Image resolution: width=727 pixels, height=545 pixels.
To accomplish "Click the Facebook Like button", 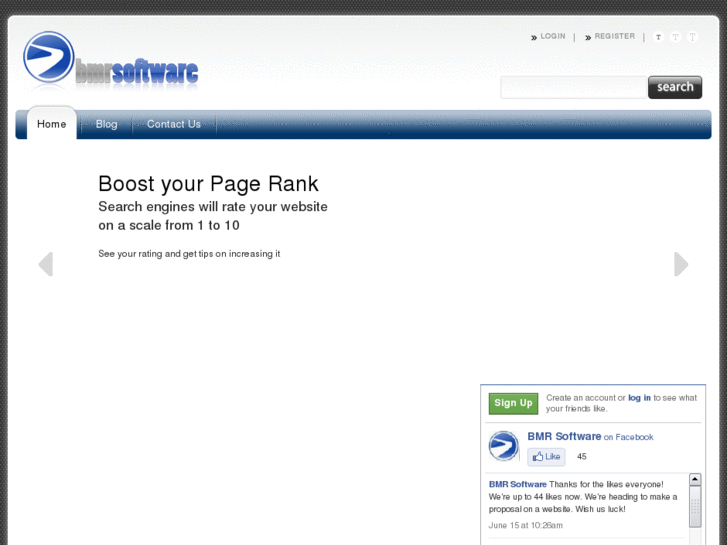I will tap(546, 456).
